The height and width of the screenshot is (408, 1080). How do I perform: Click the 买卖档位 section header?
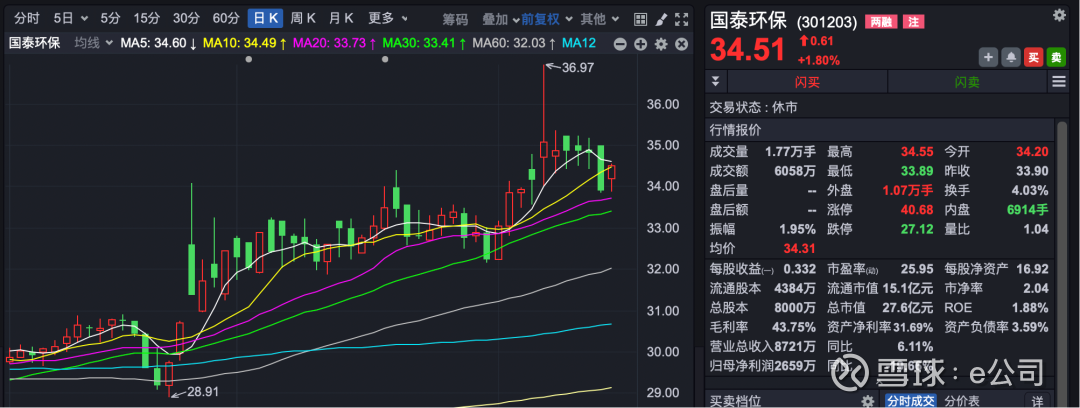736,400
